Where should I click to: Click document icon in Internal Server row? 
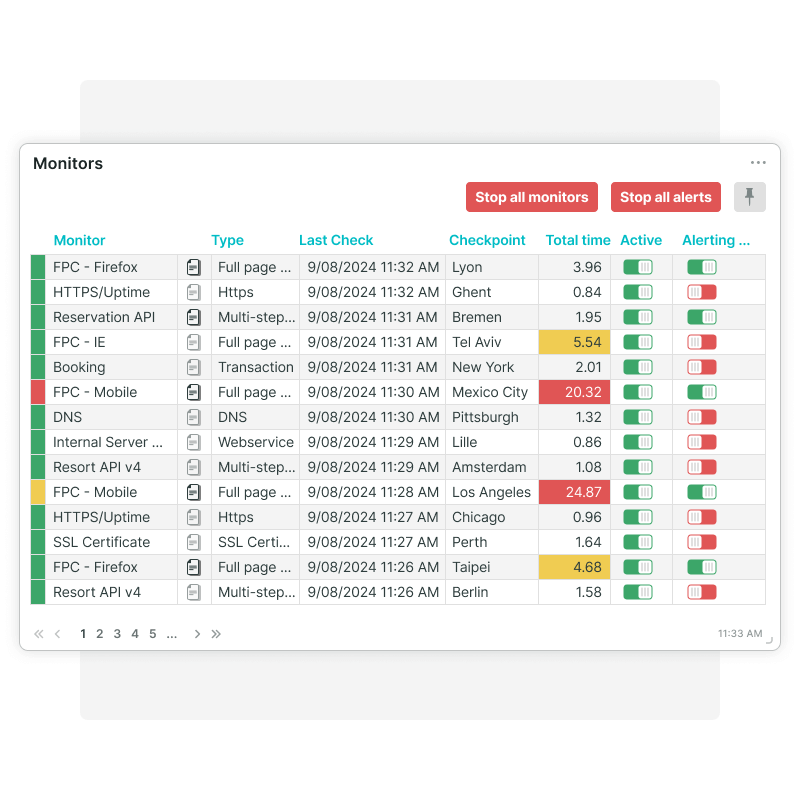(x=194, y=442)
